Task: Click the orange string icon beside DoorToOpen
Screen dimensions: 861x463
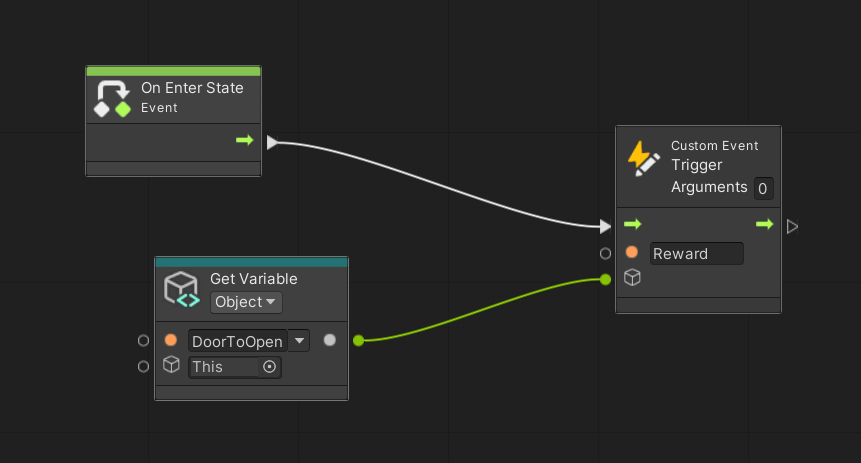Action: pos(171,341)
